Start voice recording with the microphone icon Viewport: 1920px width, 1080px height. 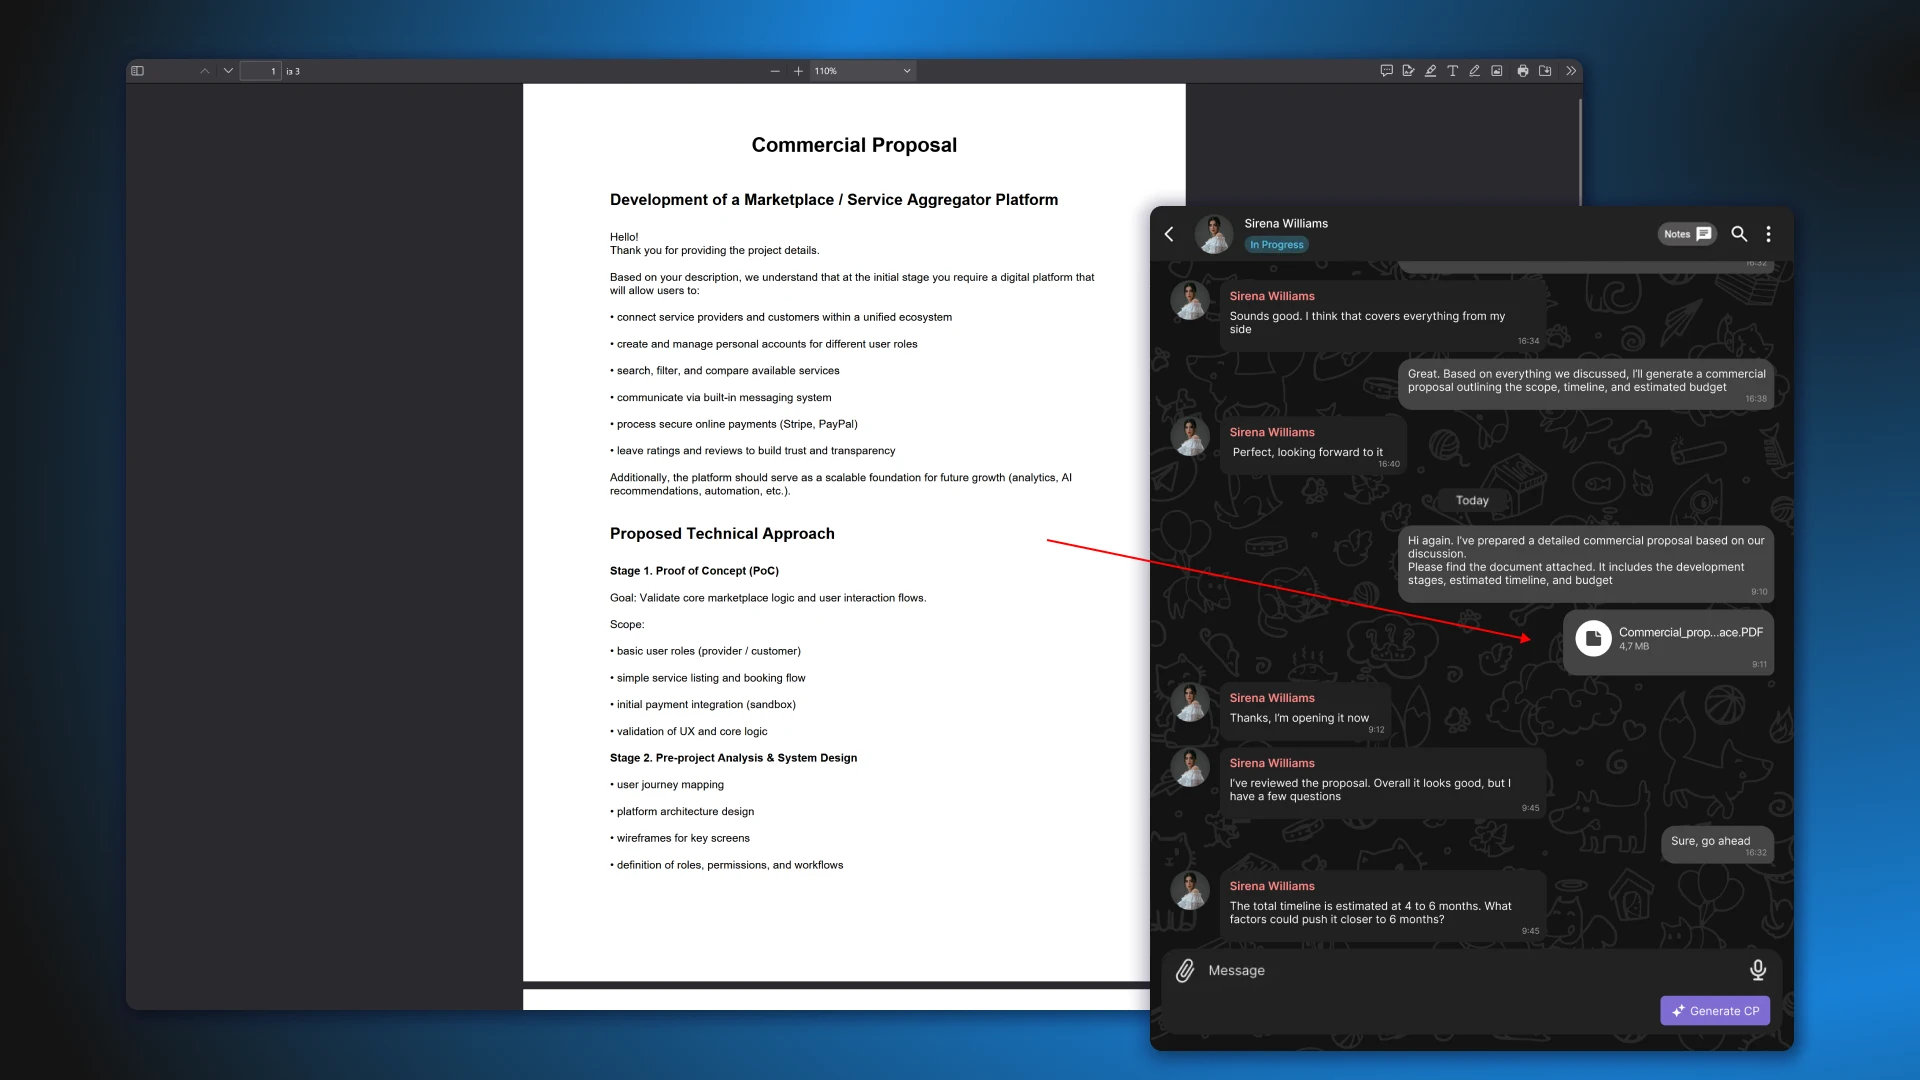[x=1757, y=970]
